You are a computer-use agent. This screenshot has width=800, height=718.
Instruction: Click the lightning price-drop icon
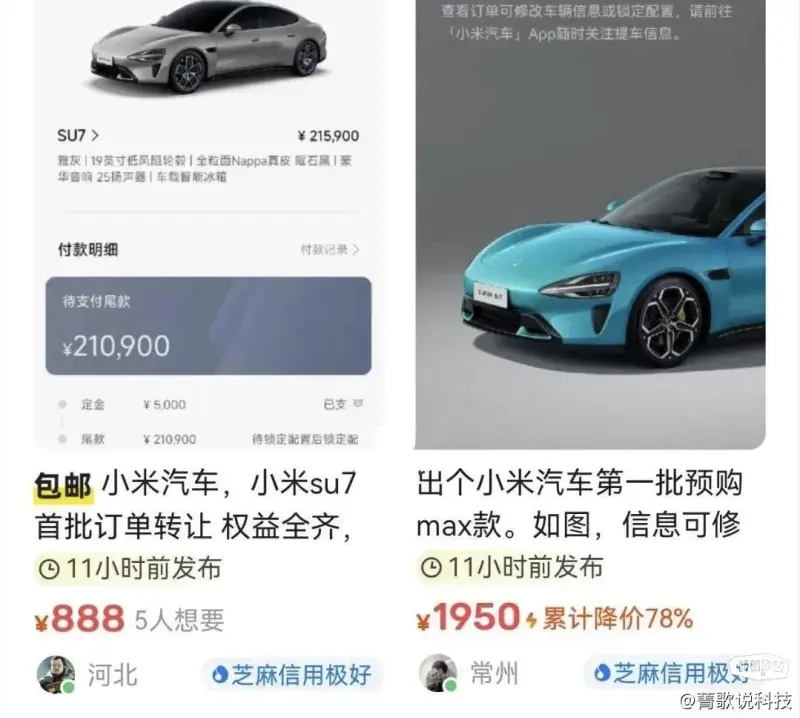[532, 619]
